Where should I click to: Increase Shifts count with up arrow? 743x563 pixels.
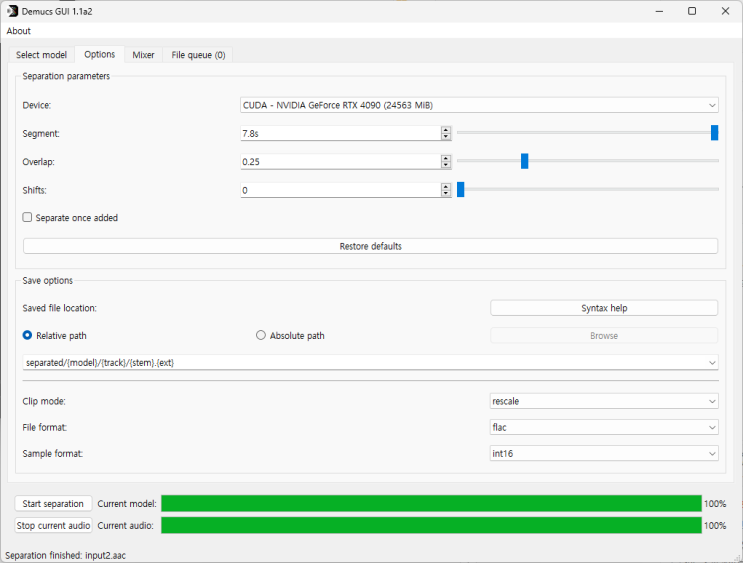pyautogui.click(x=445, y=187)
